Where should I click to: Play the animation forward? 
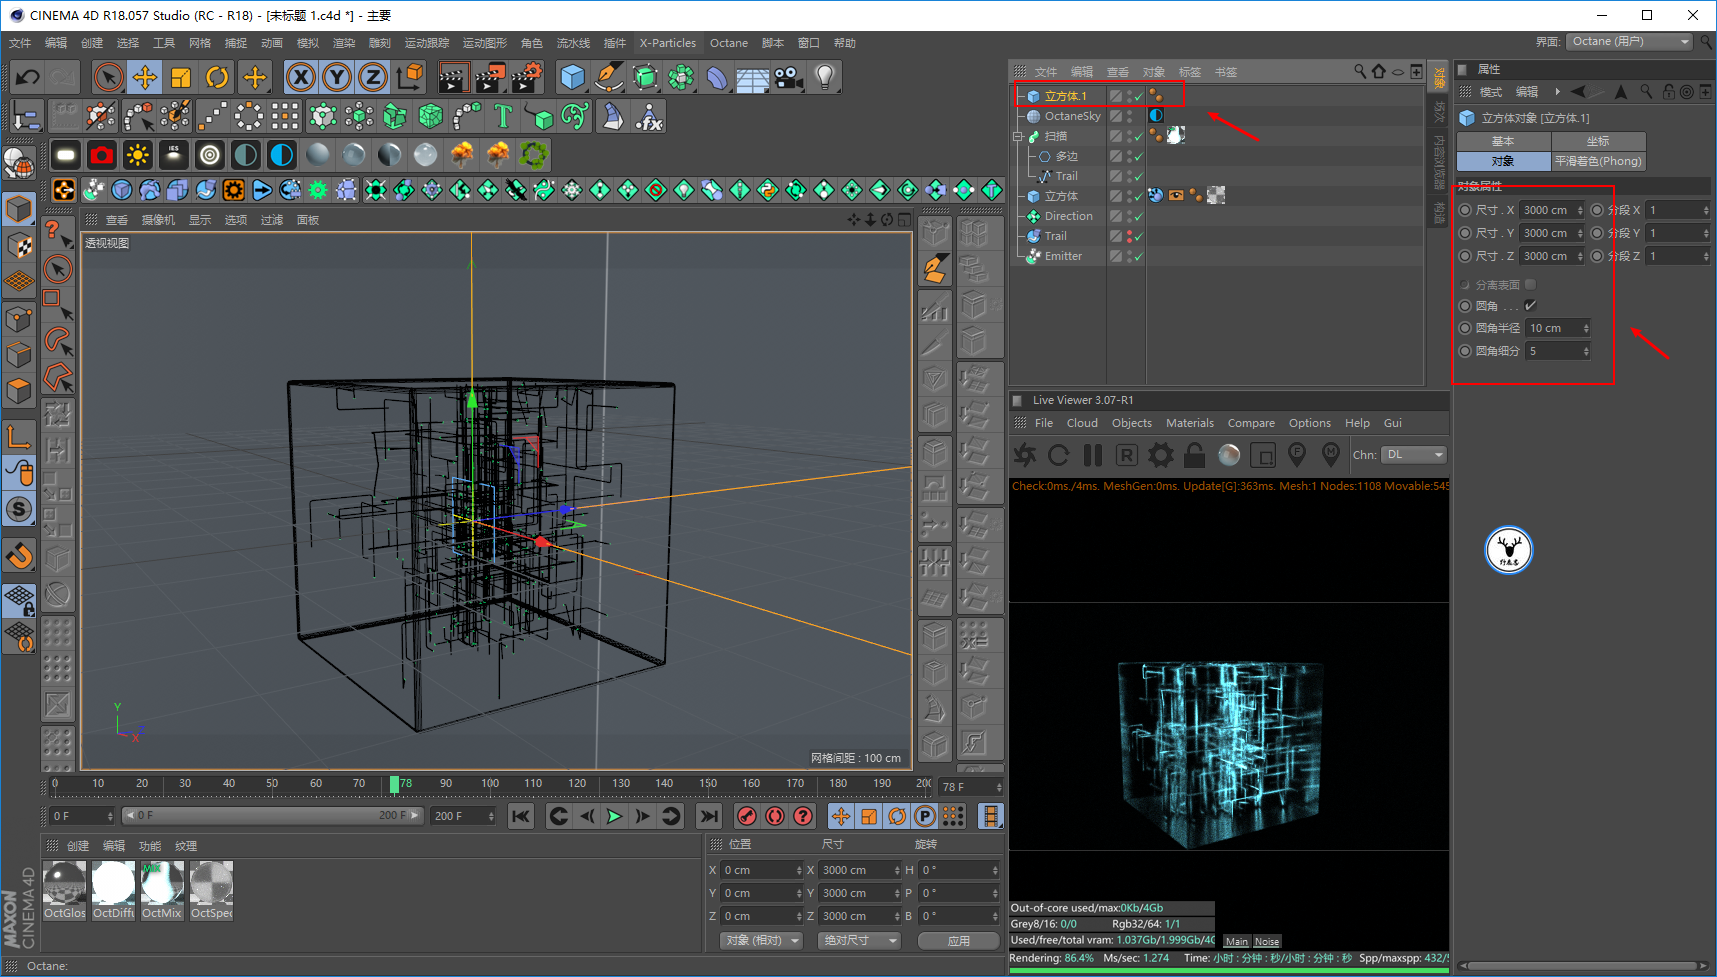click(614, 816)
